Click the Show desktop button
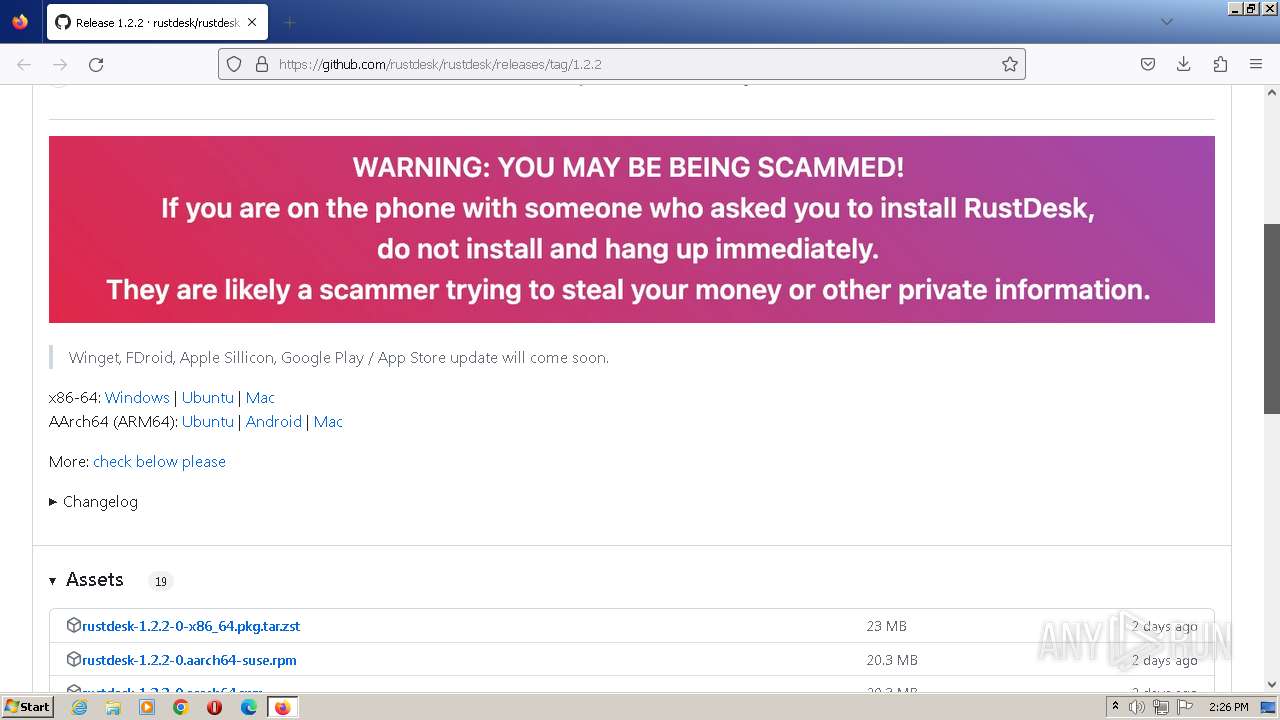 pyautogui.click(x=1270, y=707)
